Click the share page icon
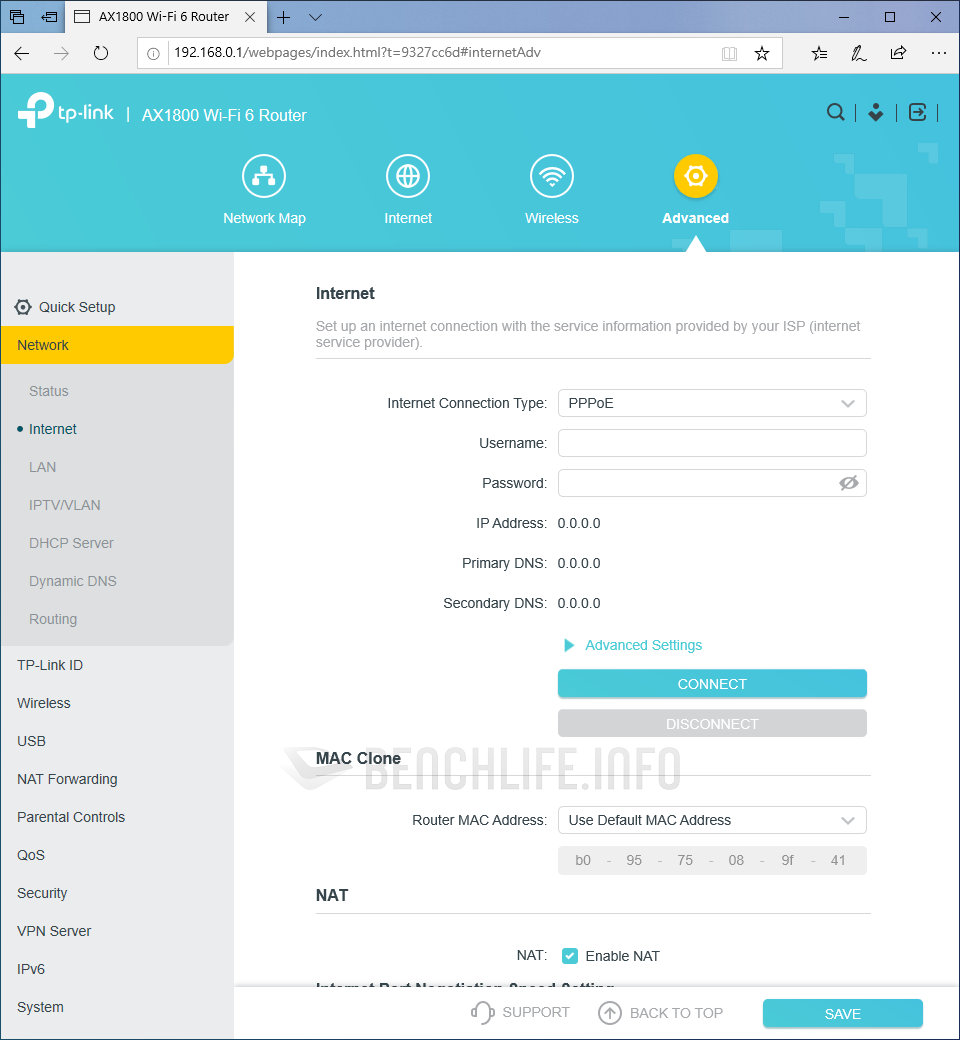Viewport: 960px width, 1040px height. tap(898, 53)
